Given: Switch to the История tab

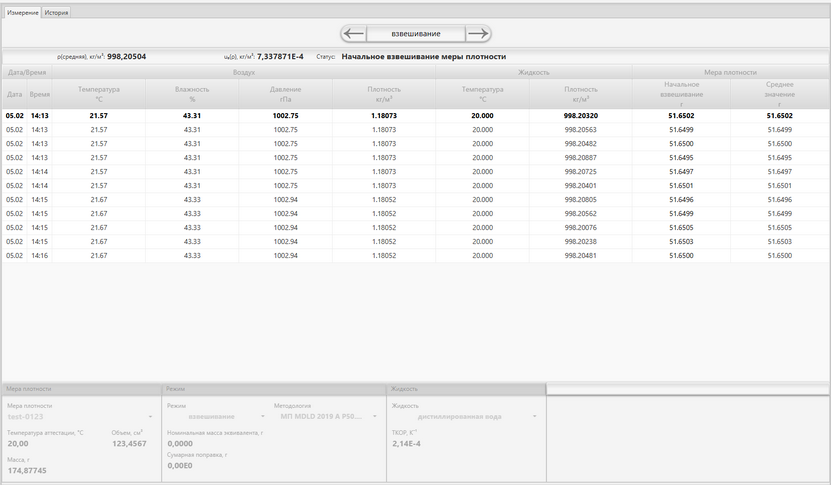Looking at the screenshot, I should [x=56, y=12].
